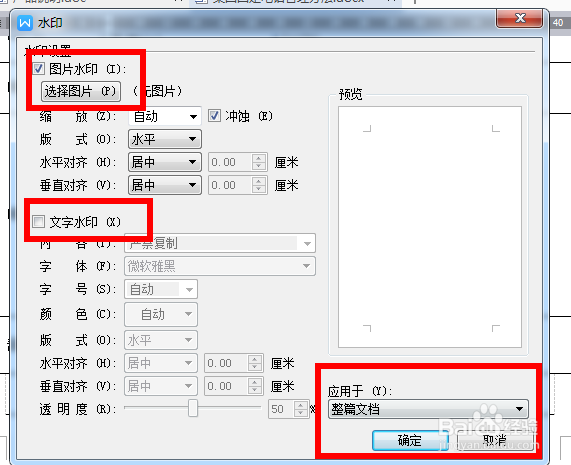Viewport: 571px width, 465px height.
Task: Click the 选择图片 button
Action: pyautogui.click(x=81, y=91)
